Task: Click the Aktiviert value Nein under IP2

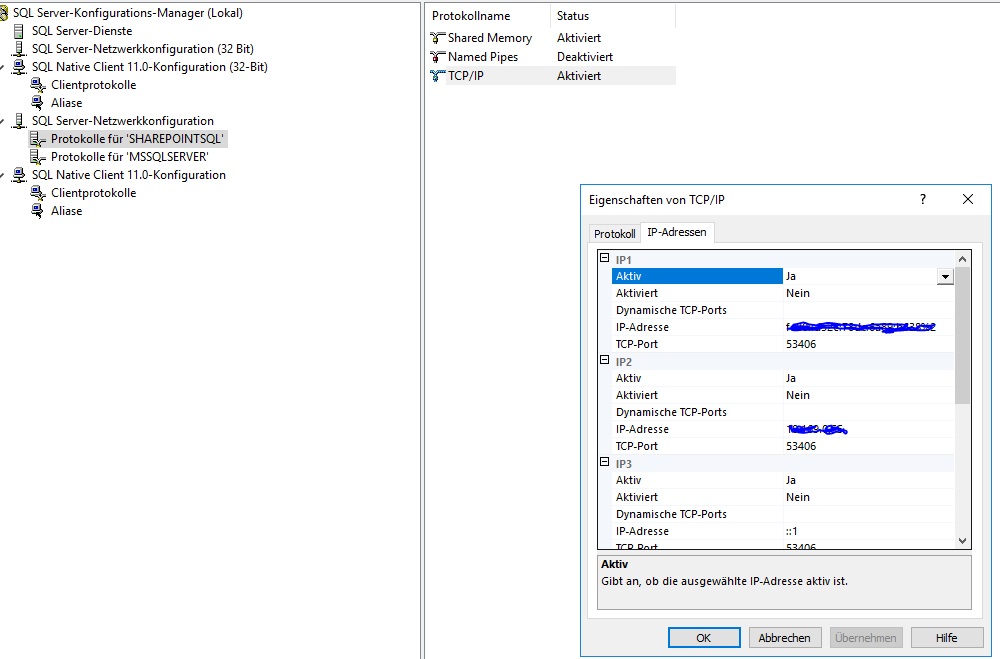Action: tap(798, 395)
